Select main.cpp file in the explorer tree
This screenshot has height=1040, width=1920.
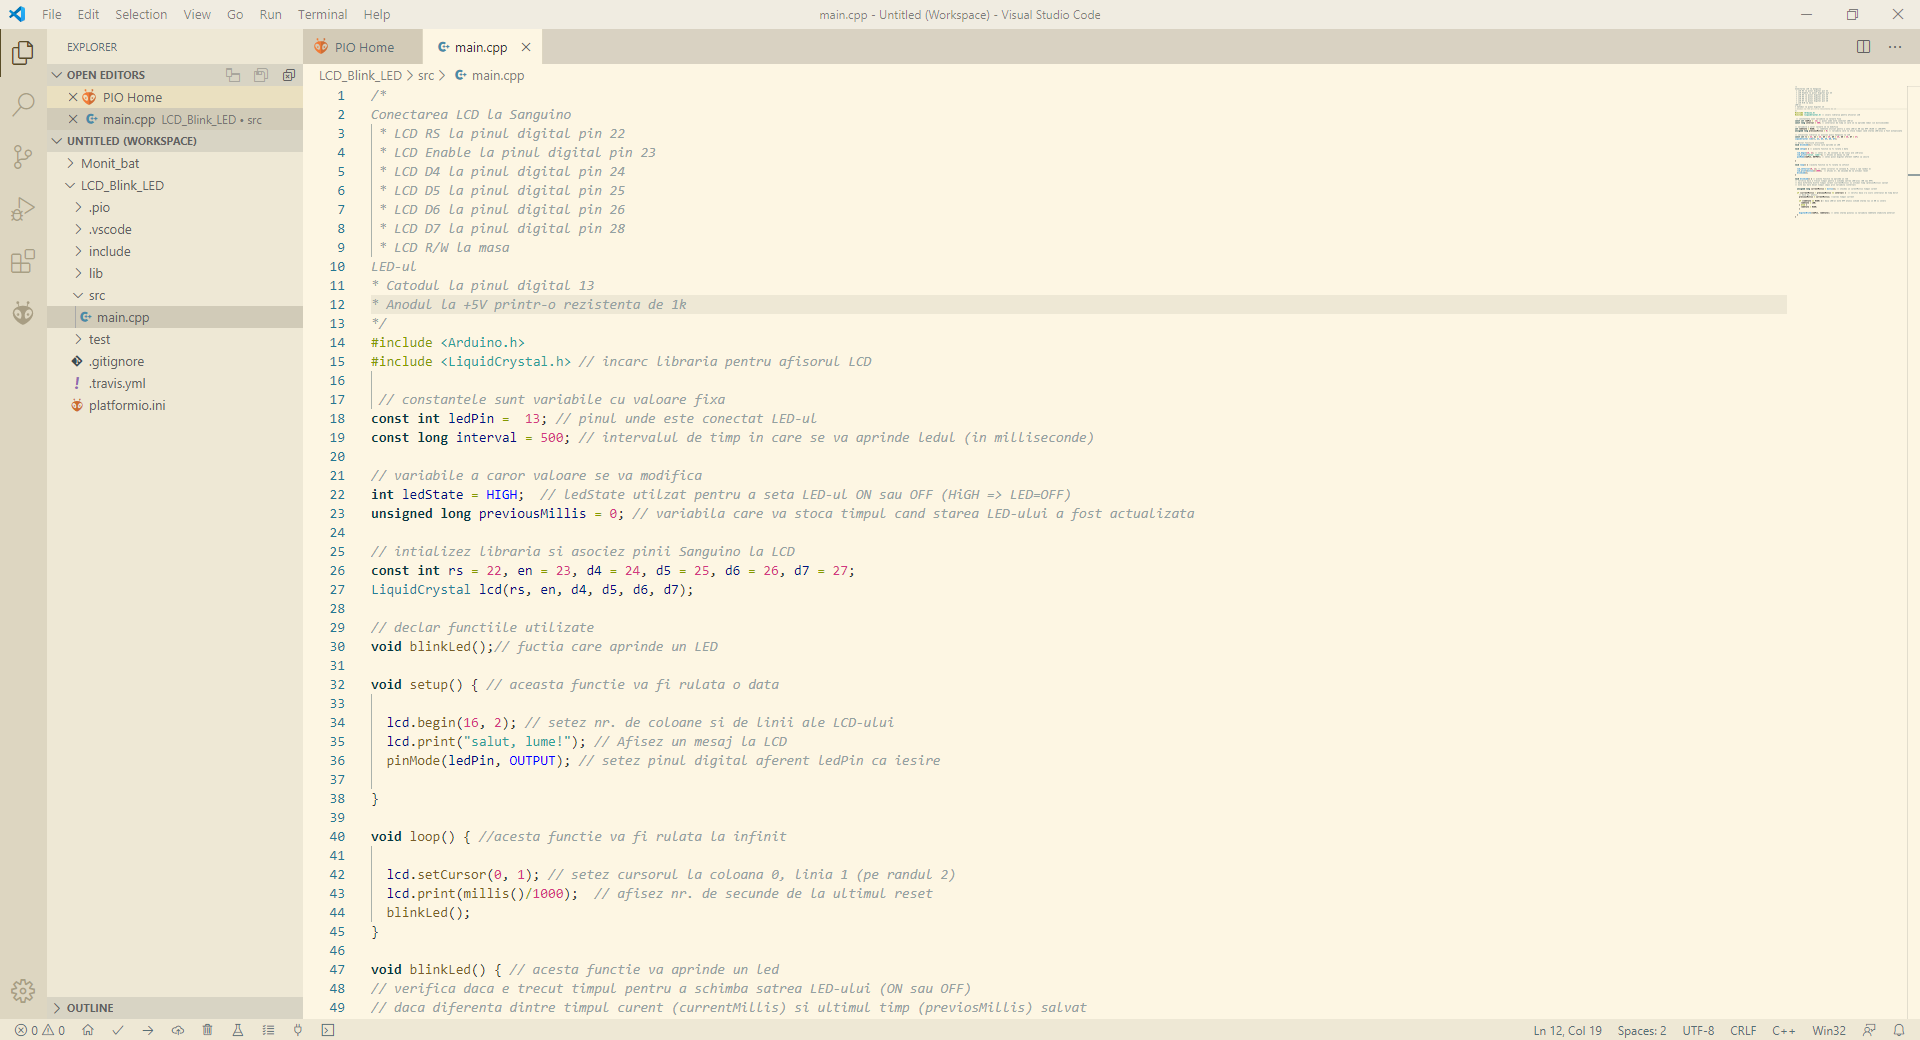point(175,317)
